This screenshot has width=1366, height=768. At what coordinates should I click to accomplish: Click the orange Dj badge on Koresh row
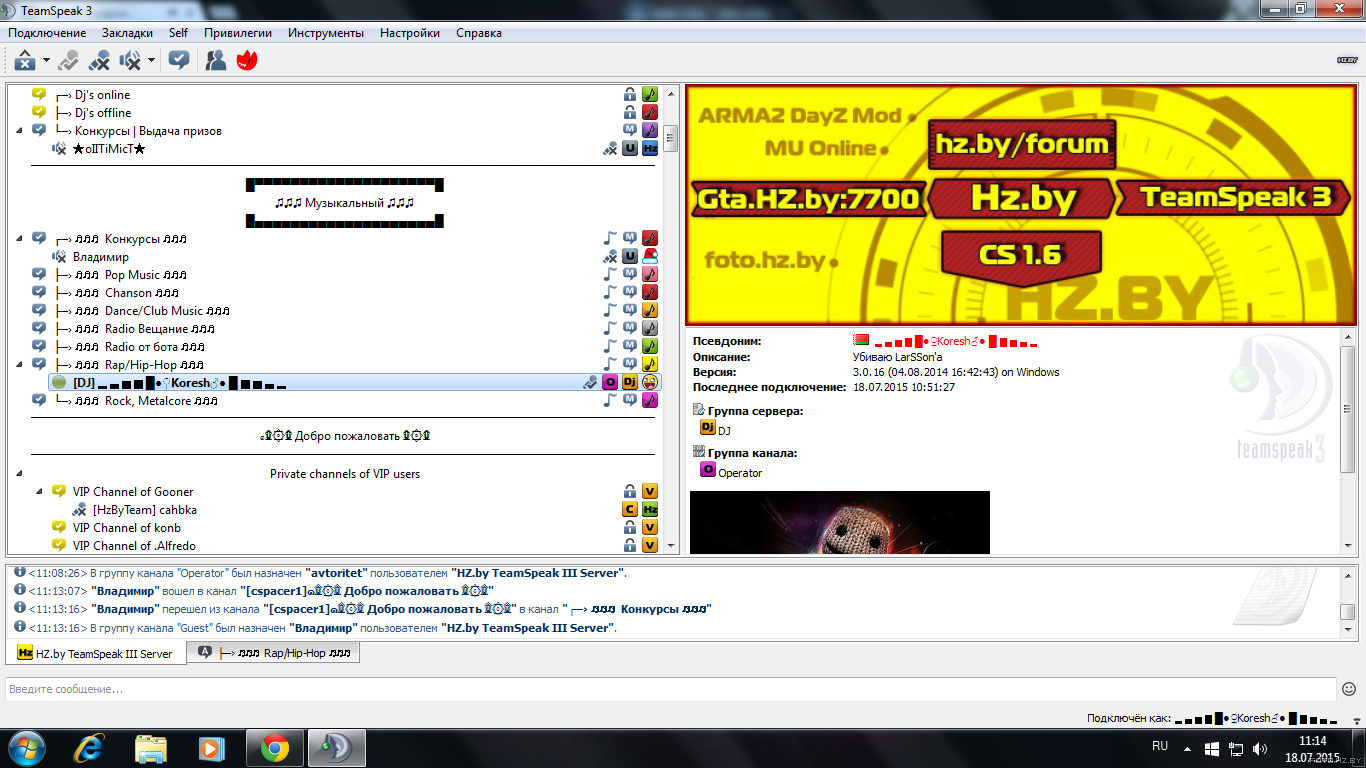(x=630, y=383)
